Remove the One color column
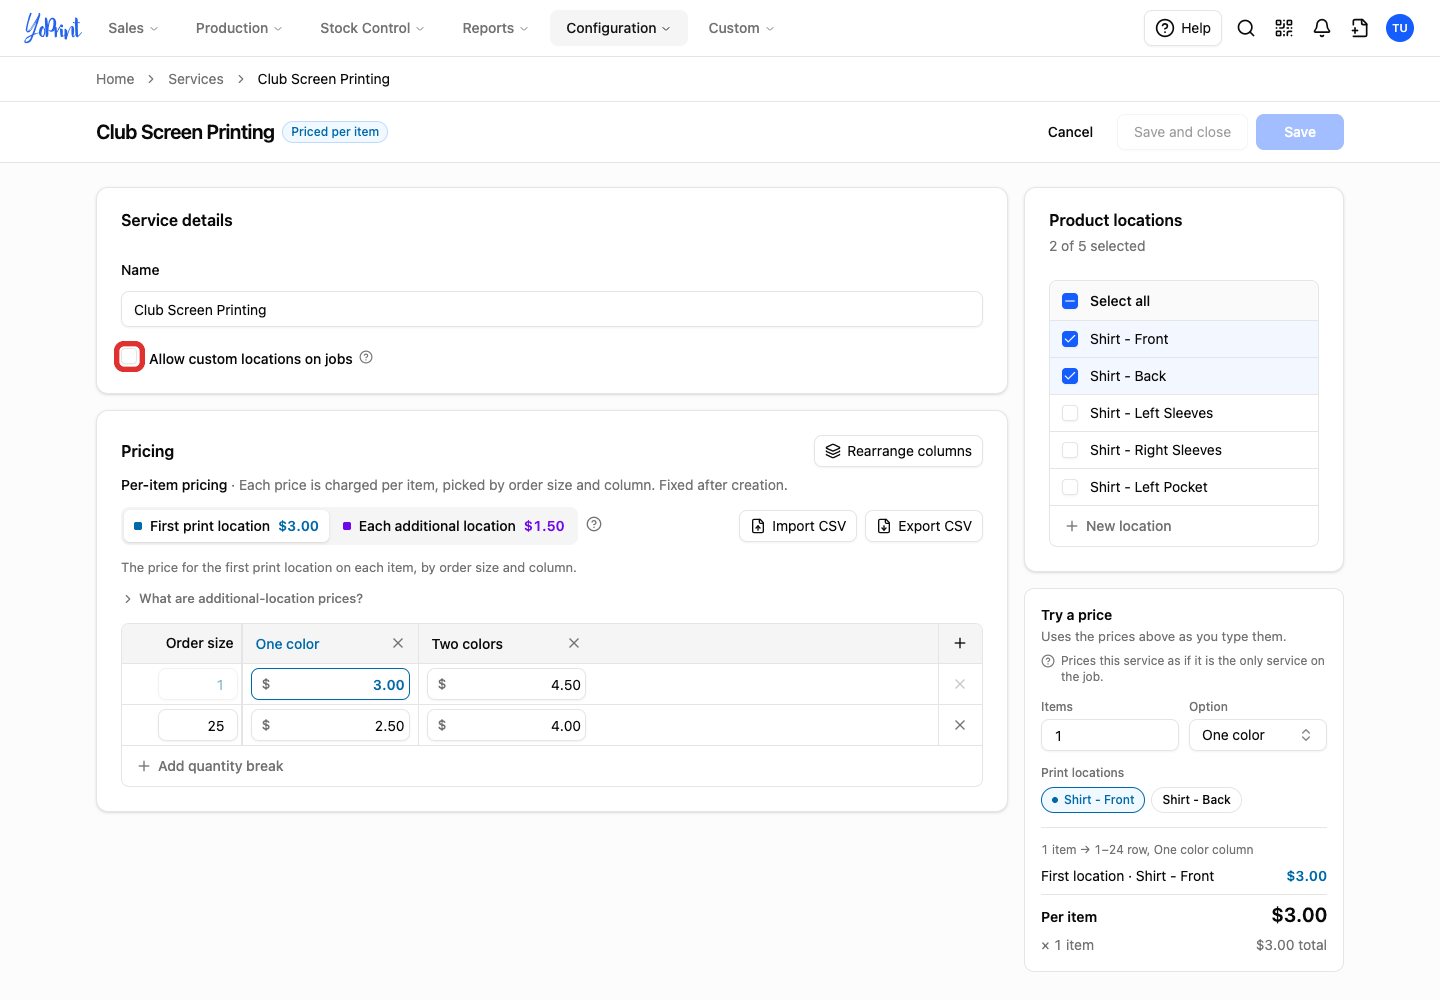1440x1000 pixels. click(x=398, y=643)
